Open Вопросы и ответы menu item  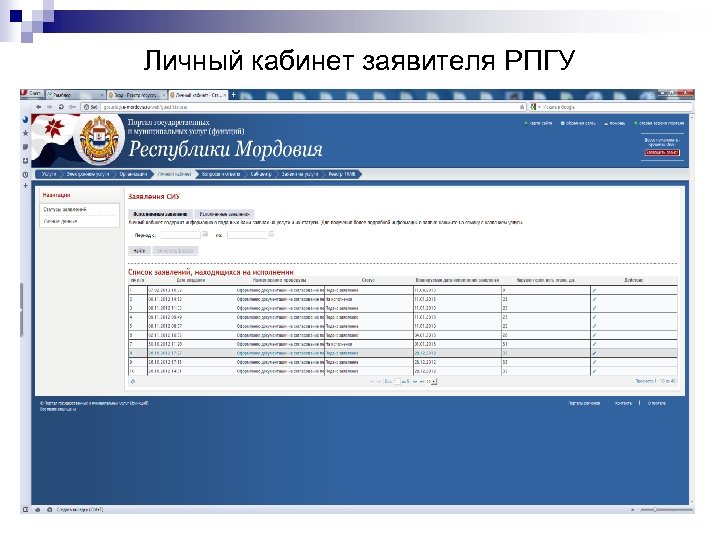tap(221, 174)
